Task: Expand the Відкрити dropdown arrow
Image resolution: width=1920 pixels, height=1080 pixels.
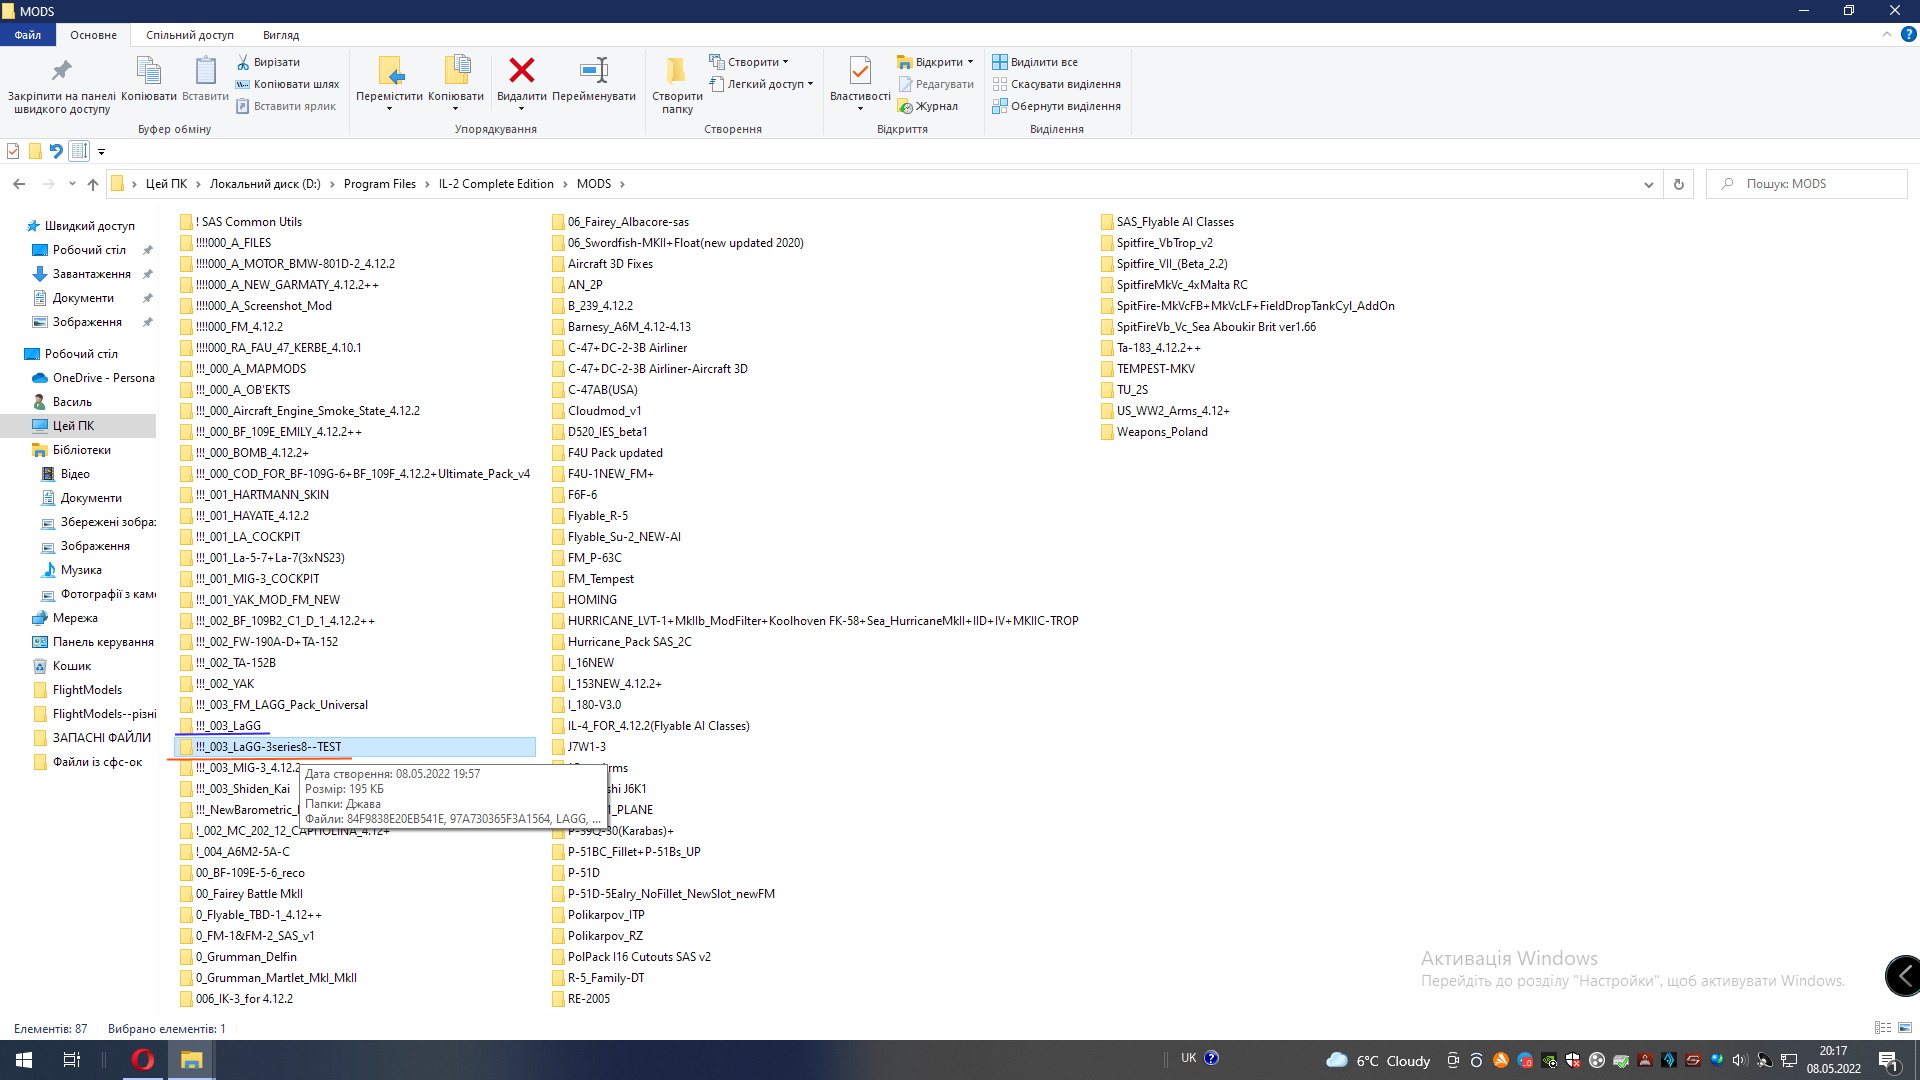Action: pyautogui.click(x=970, y=62)
